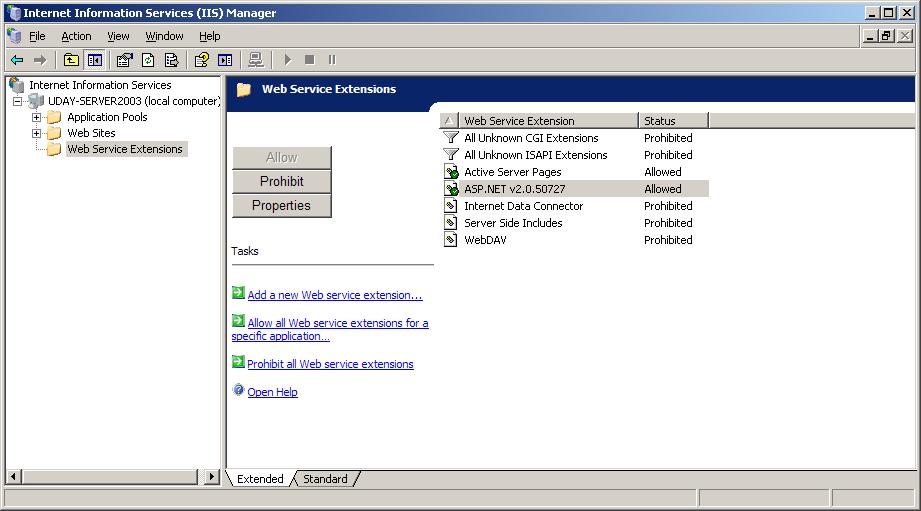Click the Start service play icon

287,60
